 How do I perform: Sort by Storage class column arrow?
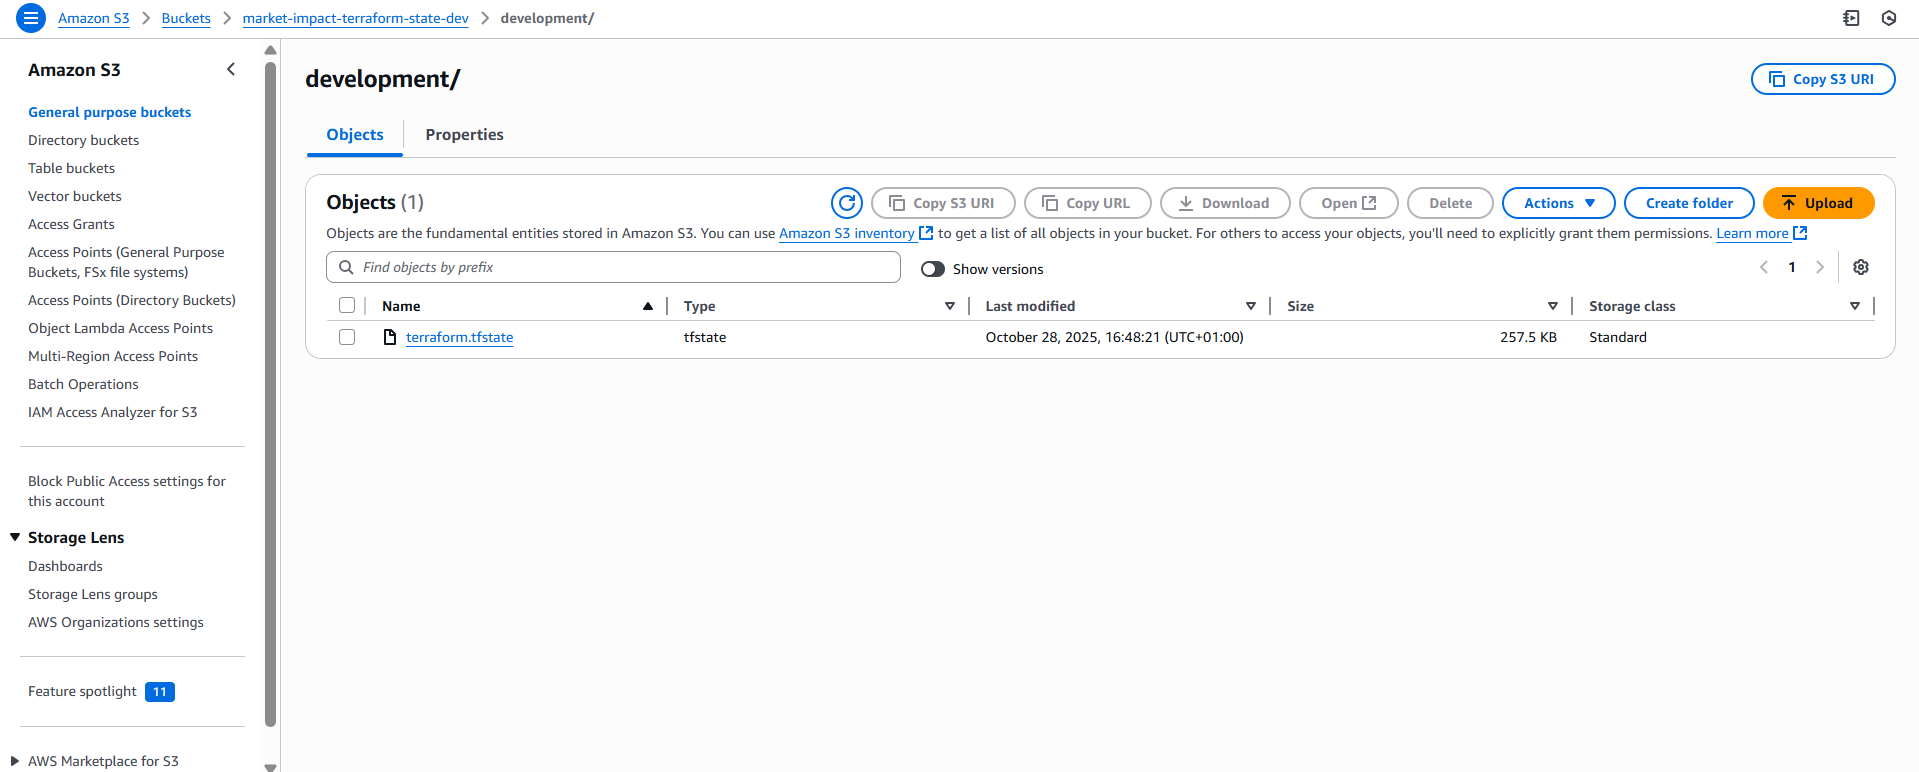1855,306
